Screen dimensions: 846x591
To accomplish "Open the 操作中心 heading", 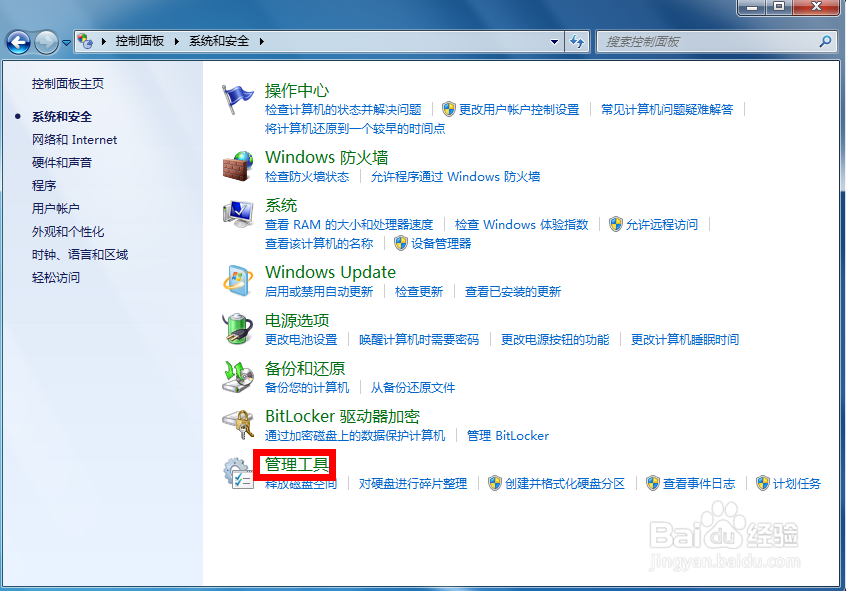I will pyautogui.click(x=297, y=90).
